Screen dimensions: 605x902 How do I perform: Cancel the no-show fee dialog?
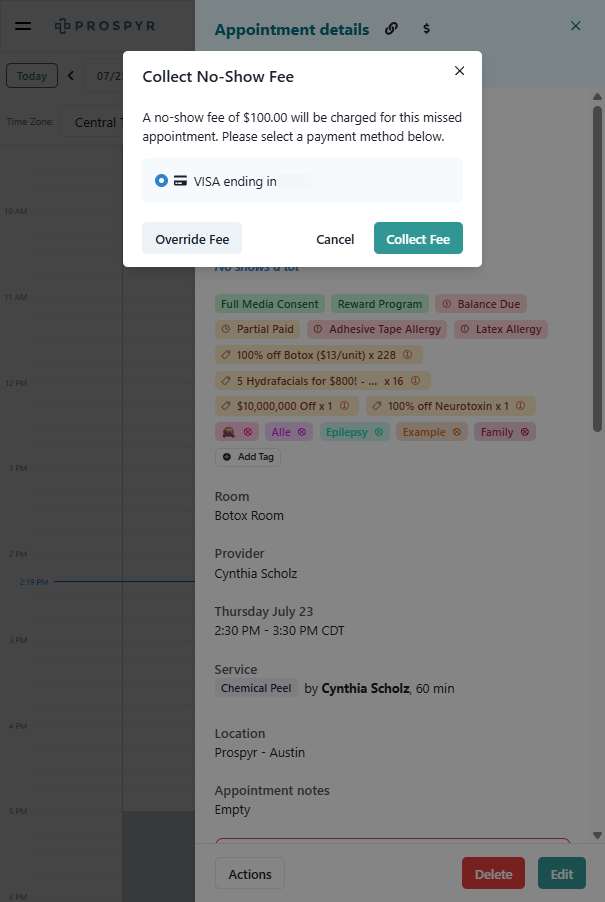point(335,239)
